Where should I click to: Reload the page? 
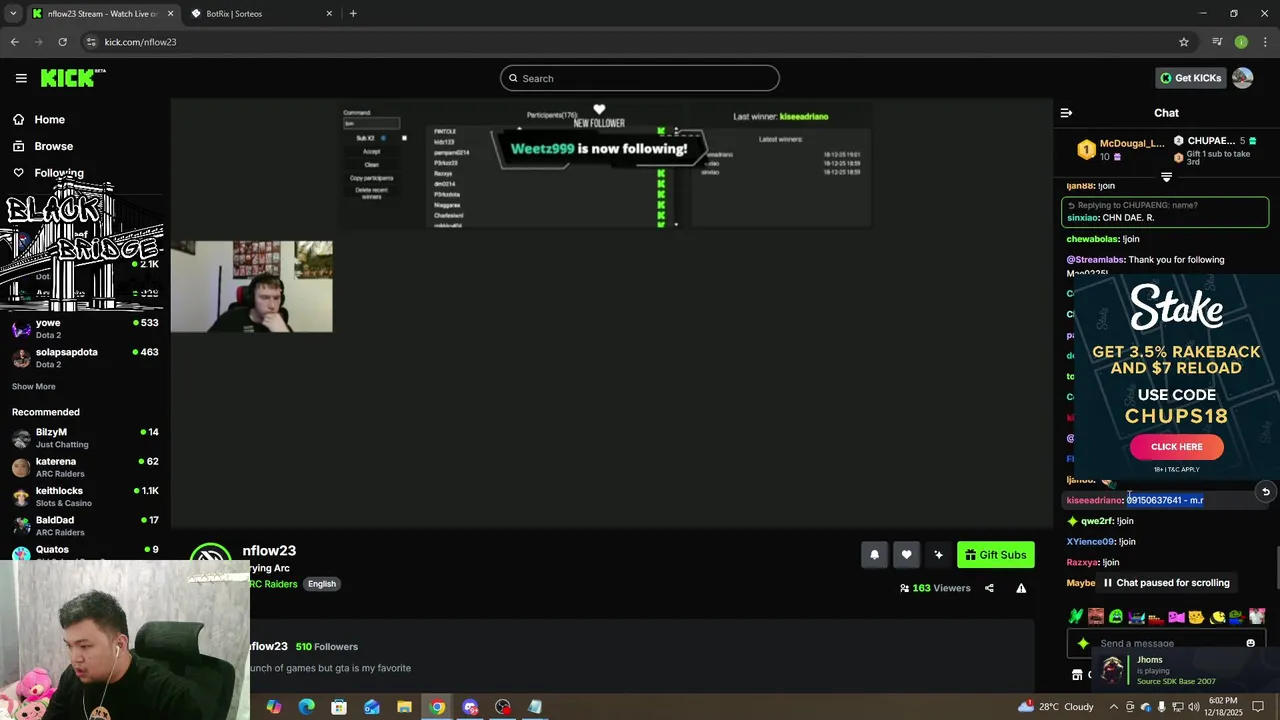click(62, 42)
